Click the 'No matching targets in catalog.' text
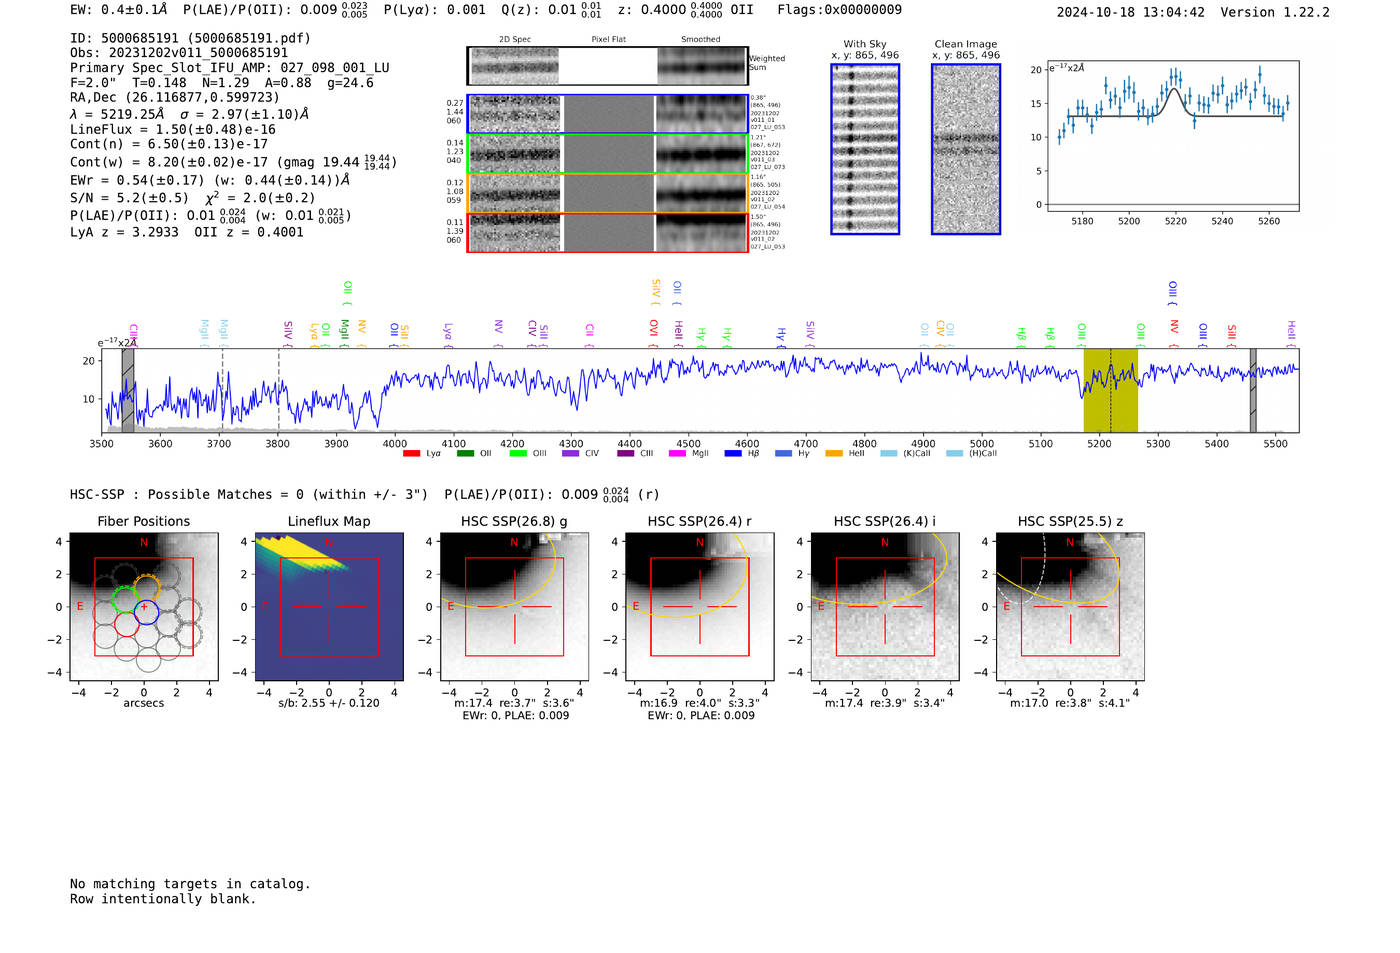The width and height of the screenshot is (1400, 953). point(190,884)
